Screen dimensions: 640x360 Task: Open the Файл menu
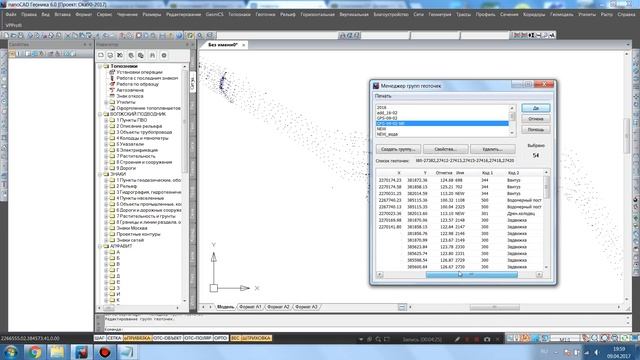click(x=11, y=14)
